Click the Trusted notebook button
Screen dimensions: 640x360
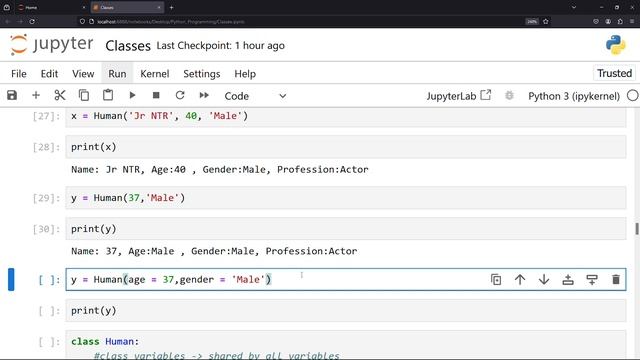coord(614,73)
